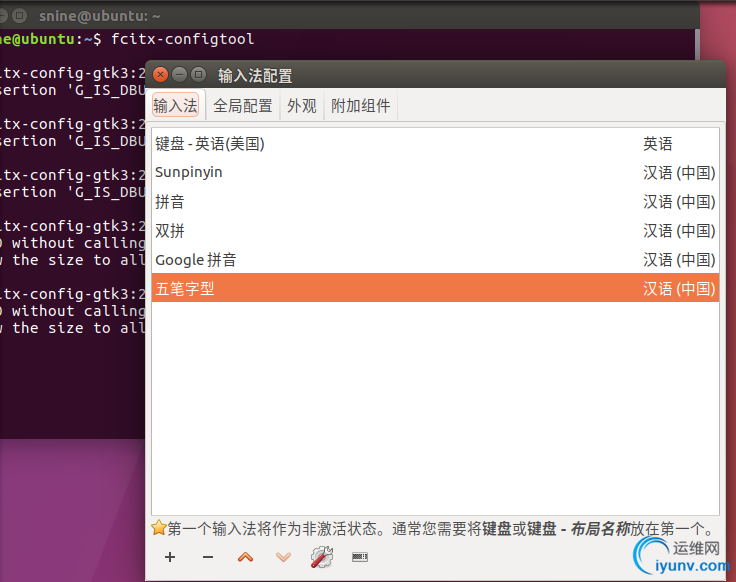Open keyboard layout settings icon
The width and height of the screenshot is (736, 582).
360,557
